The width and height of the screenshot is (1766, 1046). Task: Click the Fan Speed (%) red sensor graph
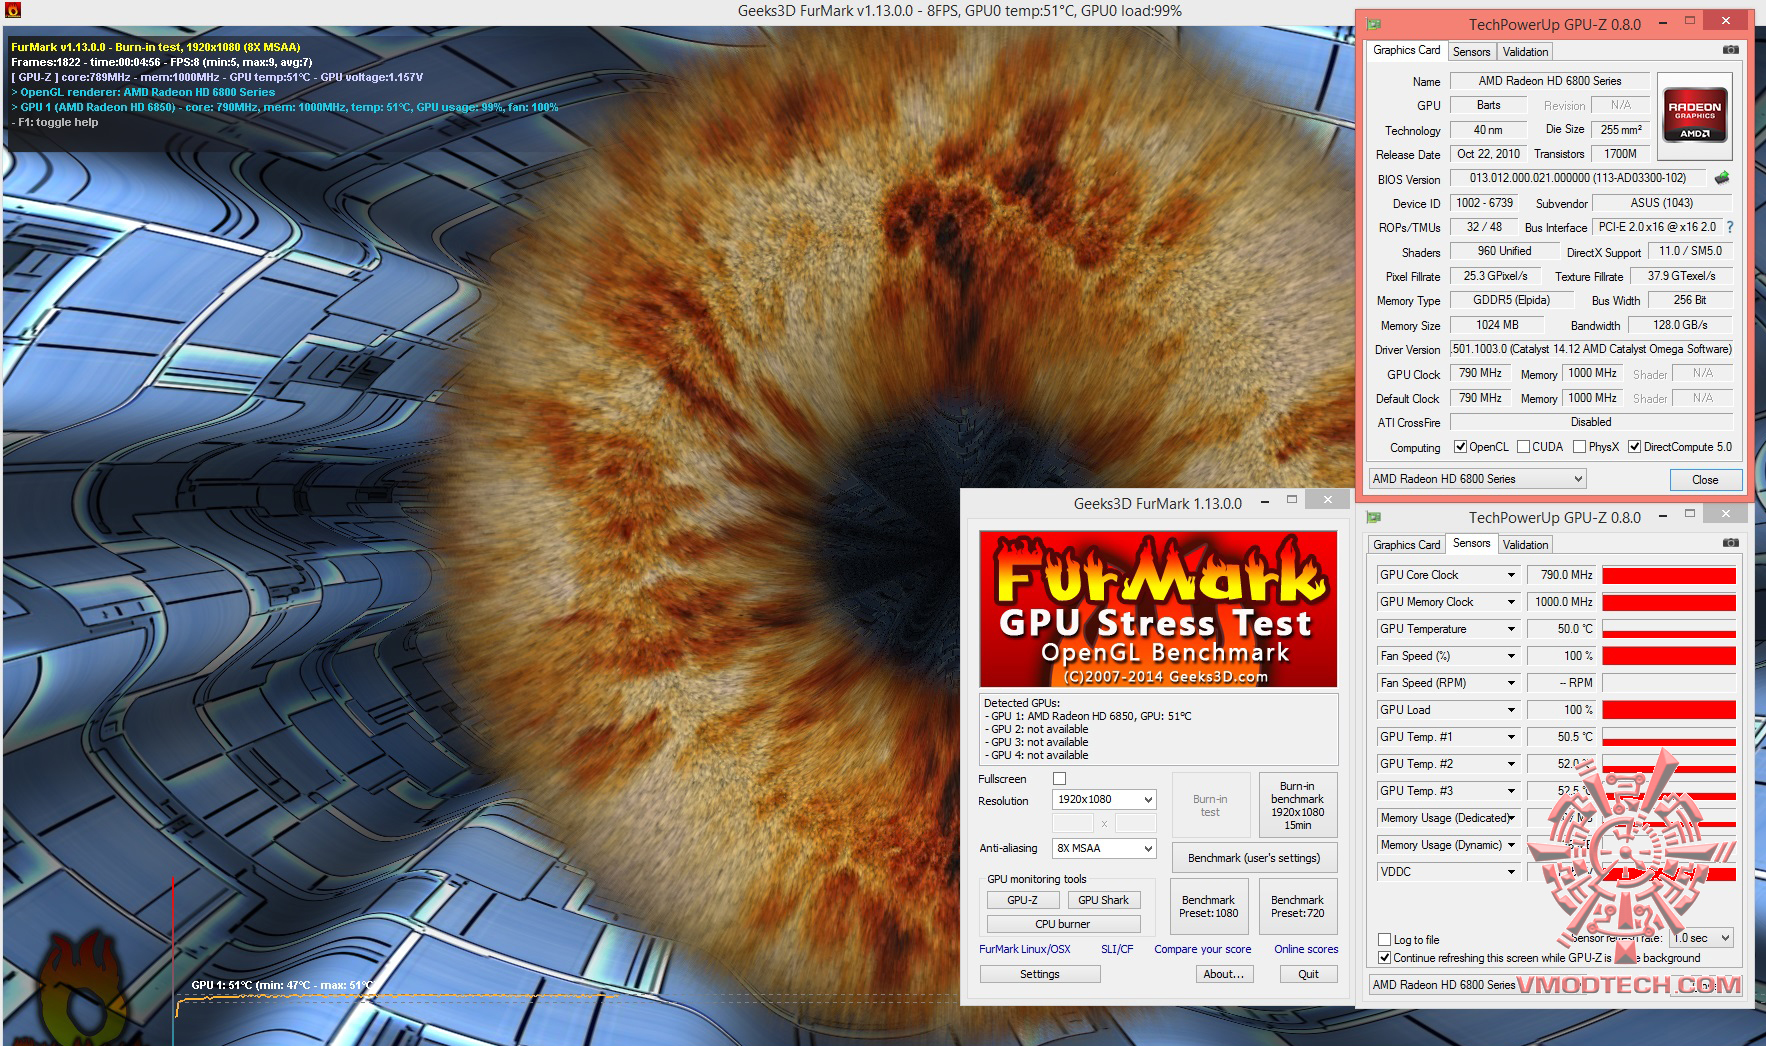[x=1668, y=656]
